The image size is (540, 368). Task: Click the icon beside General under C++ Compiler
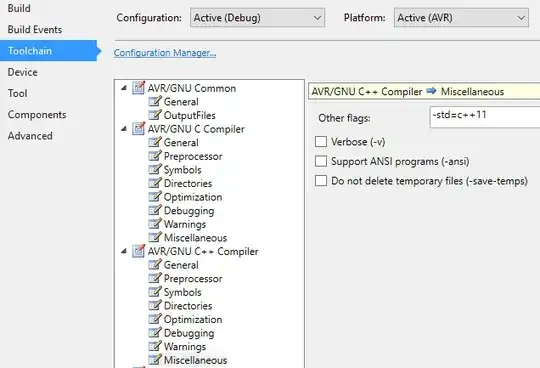155,264
